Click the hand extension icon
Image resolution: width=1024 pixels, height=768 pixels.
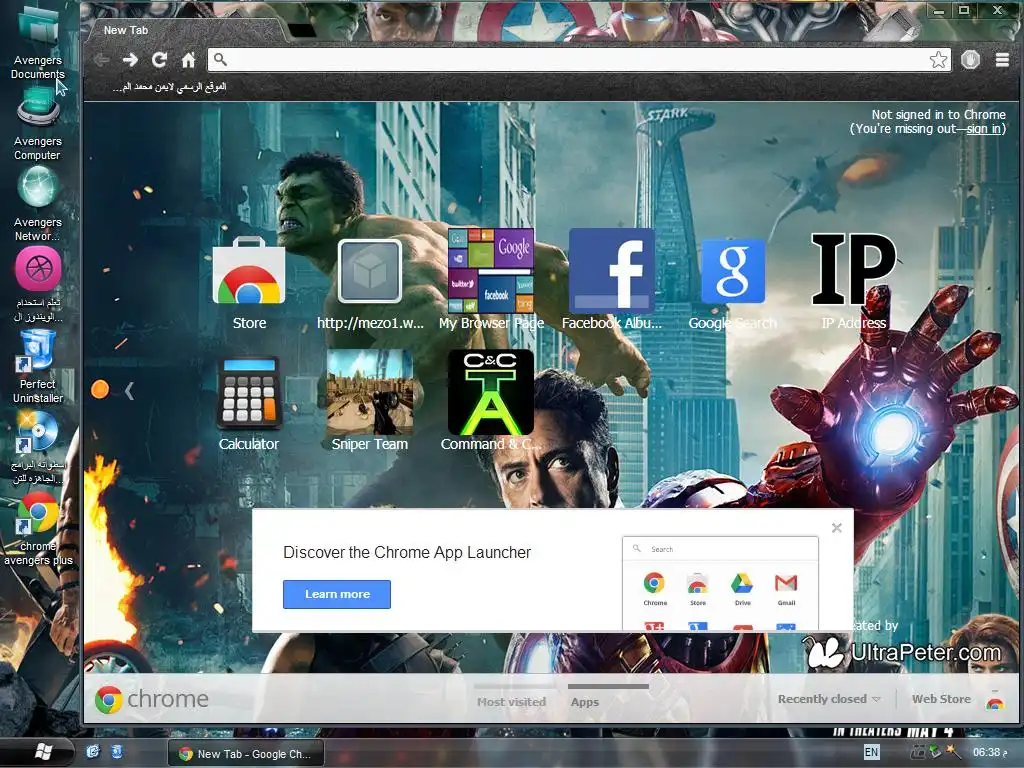coord(970,60)
